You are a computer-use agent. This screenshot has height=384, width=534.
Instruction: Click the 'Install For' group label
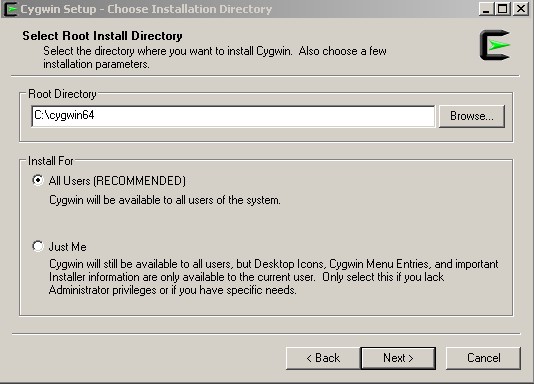(51, 161)
